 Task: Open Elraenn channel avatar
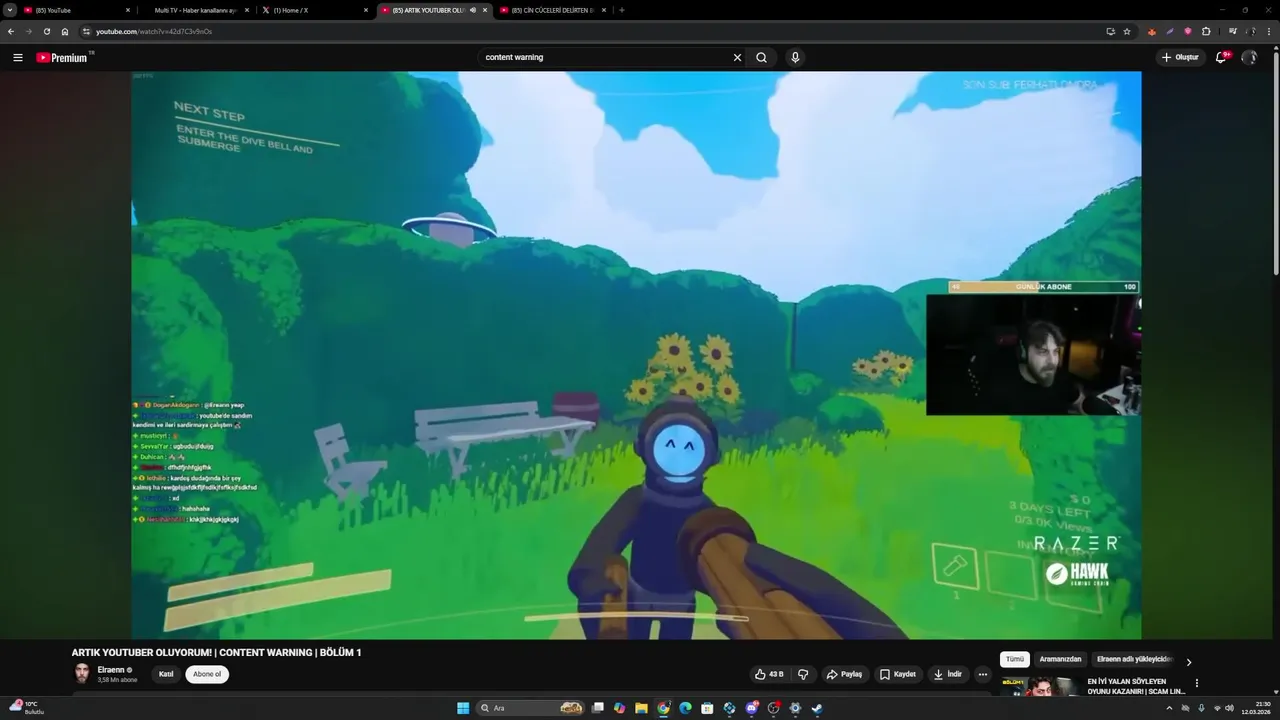[81, 673]
